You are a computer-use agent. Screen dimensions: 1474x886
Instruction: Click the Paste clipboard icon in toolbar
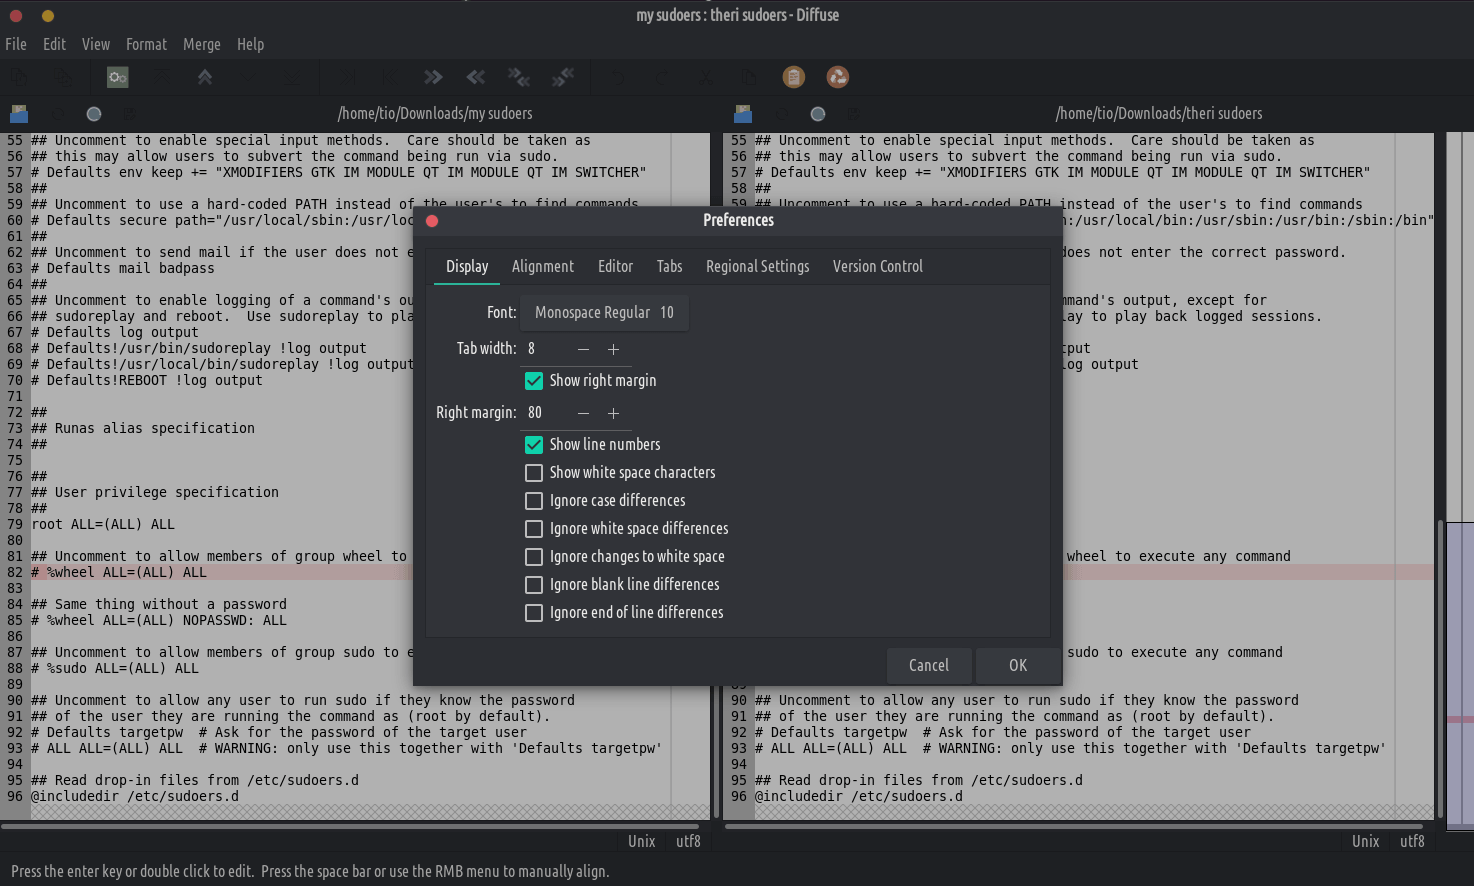pyautogui.click(x=794, y=77)
